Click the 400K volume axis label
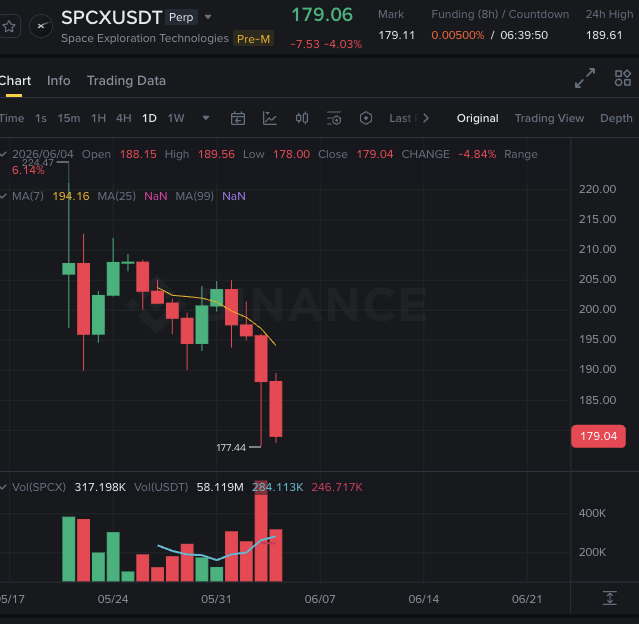639x624 pixels. [x=592, y=513]
